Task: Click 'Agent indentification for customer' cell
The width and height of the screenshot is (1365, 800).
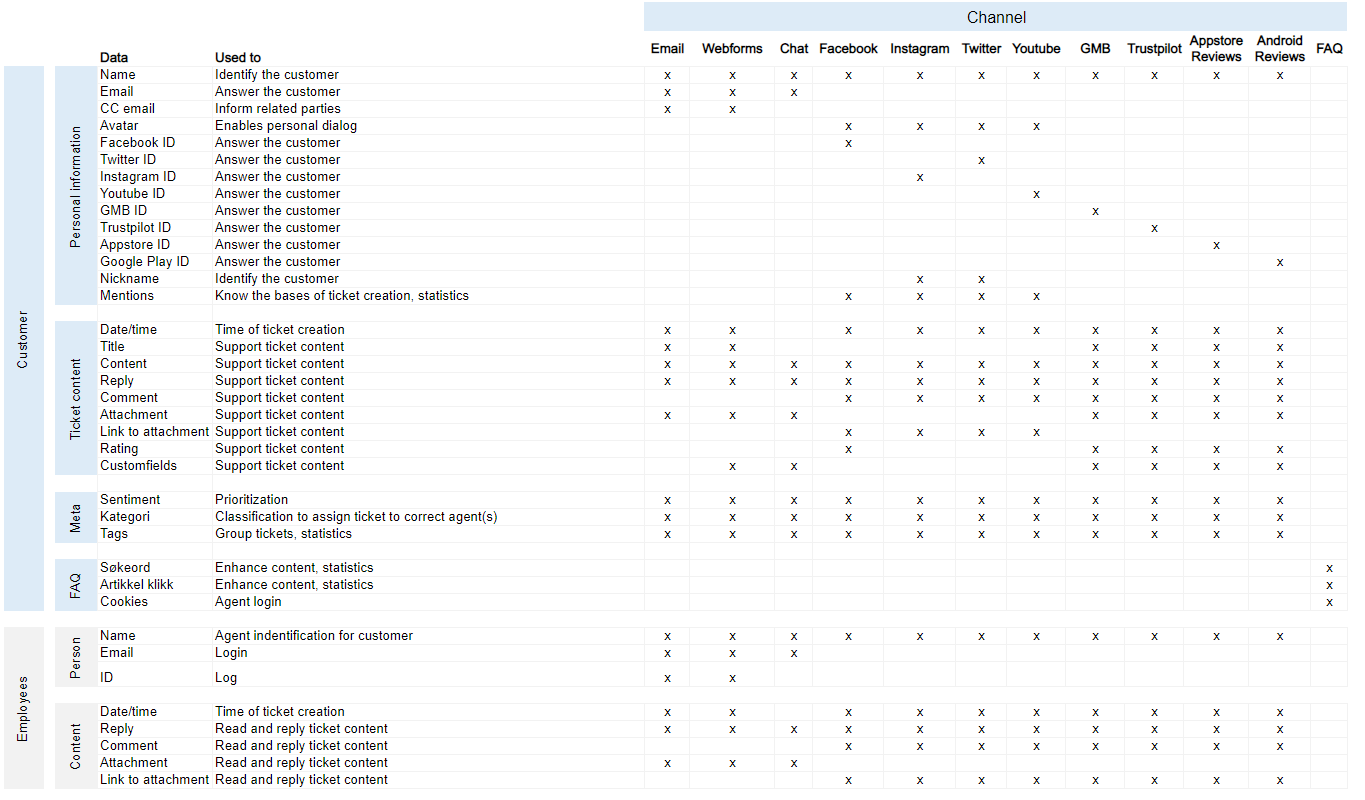Action: pos(314,636)
